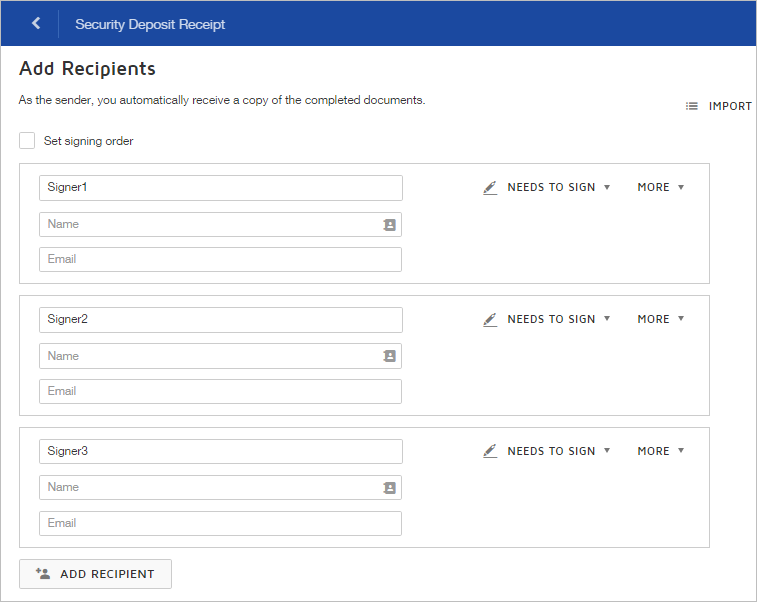Screen dimensions: 757x602
Task: Expand Needs to Sign dropdown for Signer3
Action: (558, 451)
